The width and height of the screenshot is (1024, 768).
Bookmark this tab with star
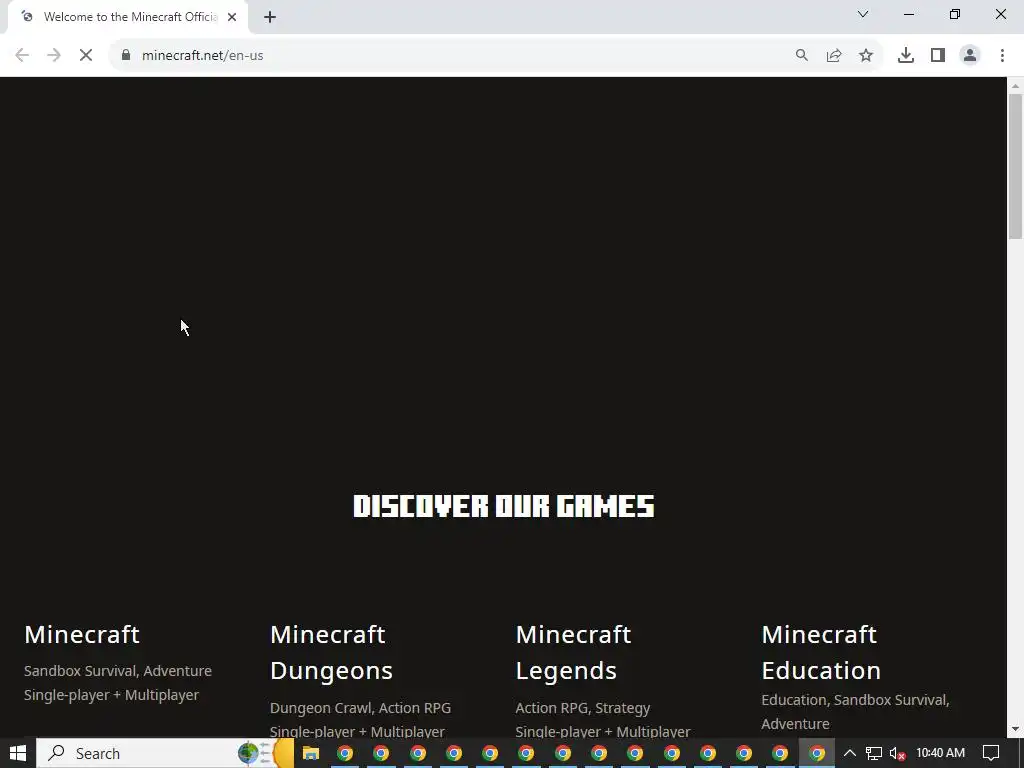click(x=866, y=56)
